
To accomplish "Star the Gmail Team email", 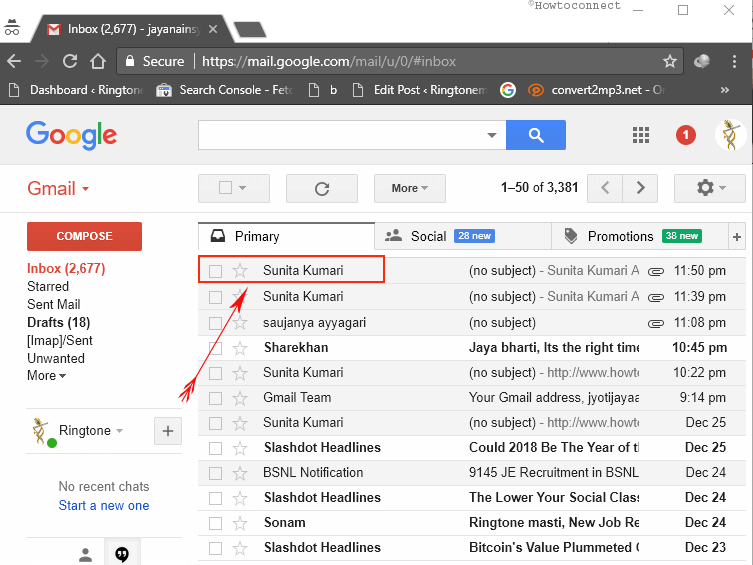I will [240, 398].
